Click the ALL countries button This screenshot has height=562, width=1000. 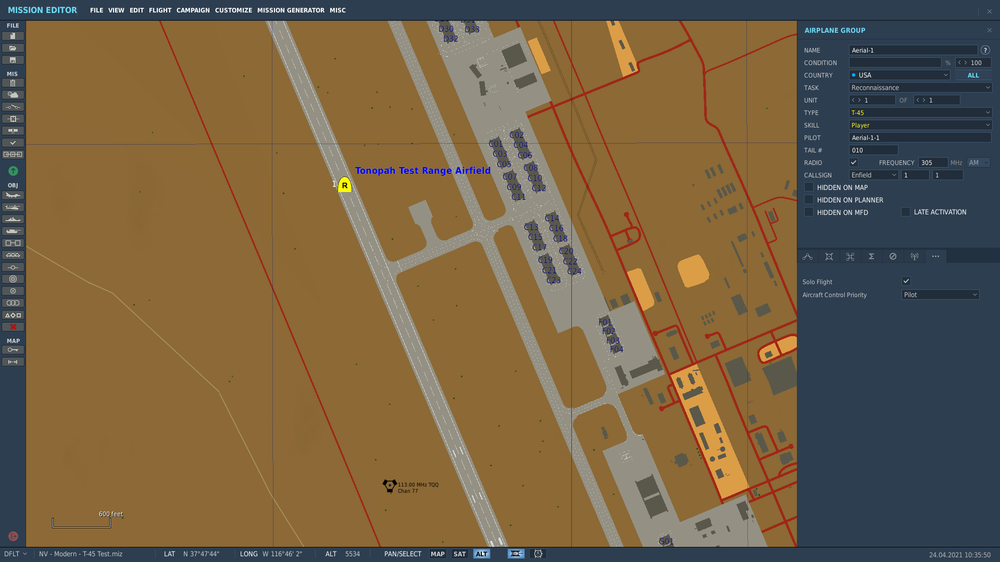(x=973, y=75)
